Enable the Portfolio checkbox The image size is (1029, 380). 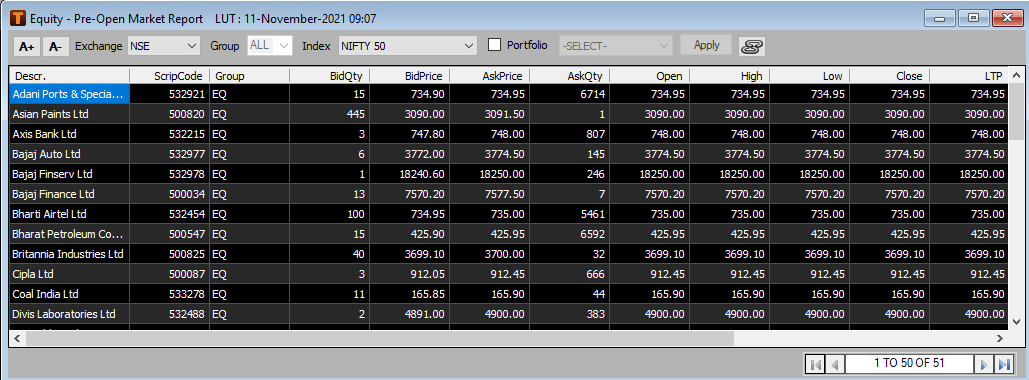[495, 45]
